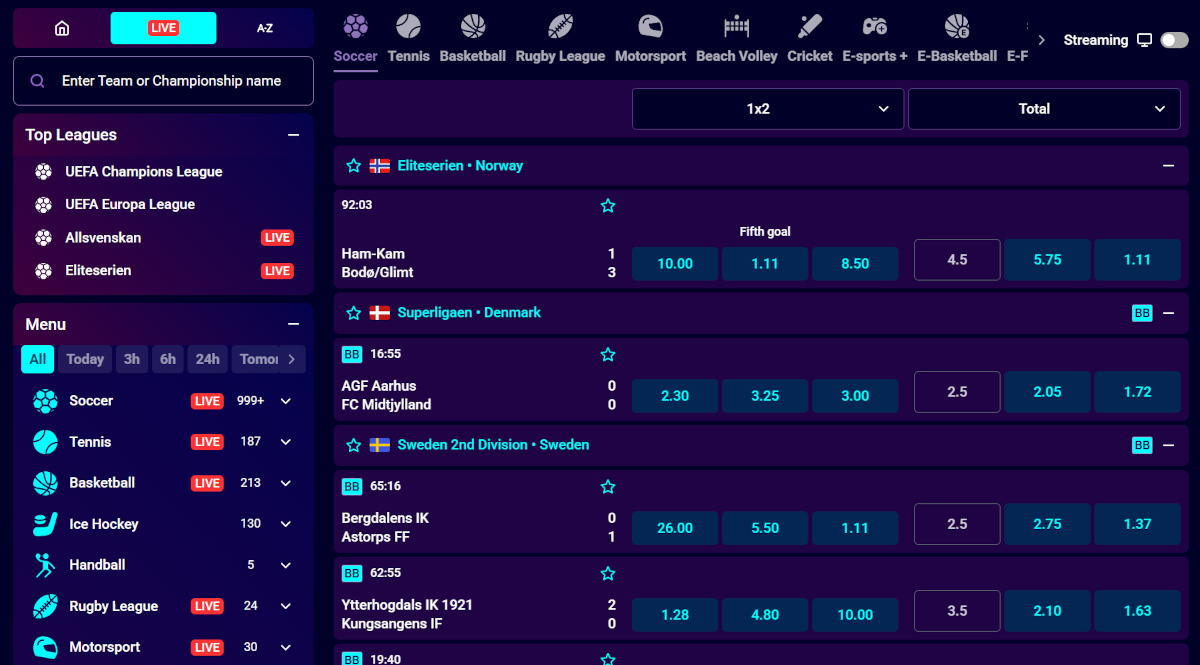Select the Today time filter
Viewport: 1200px width, 665px height.
coord(84,359)
